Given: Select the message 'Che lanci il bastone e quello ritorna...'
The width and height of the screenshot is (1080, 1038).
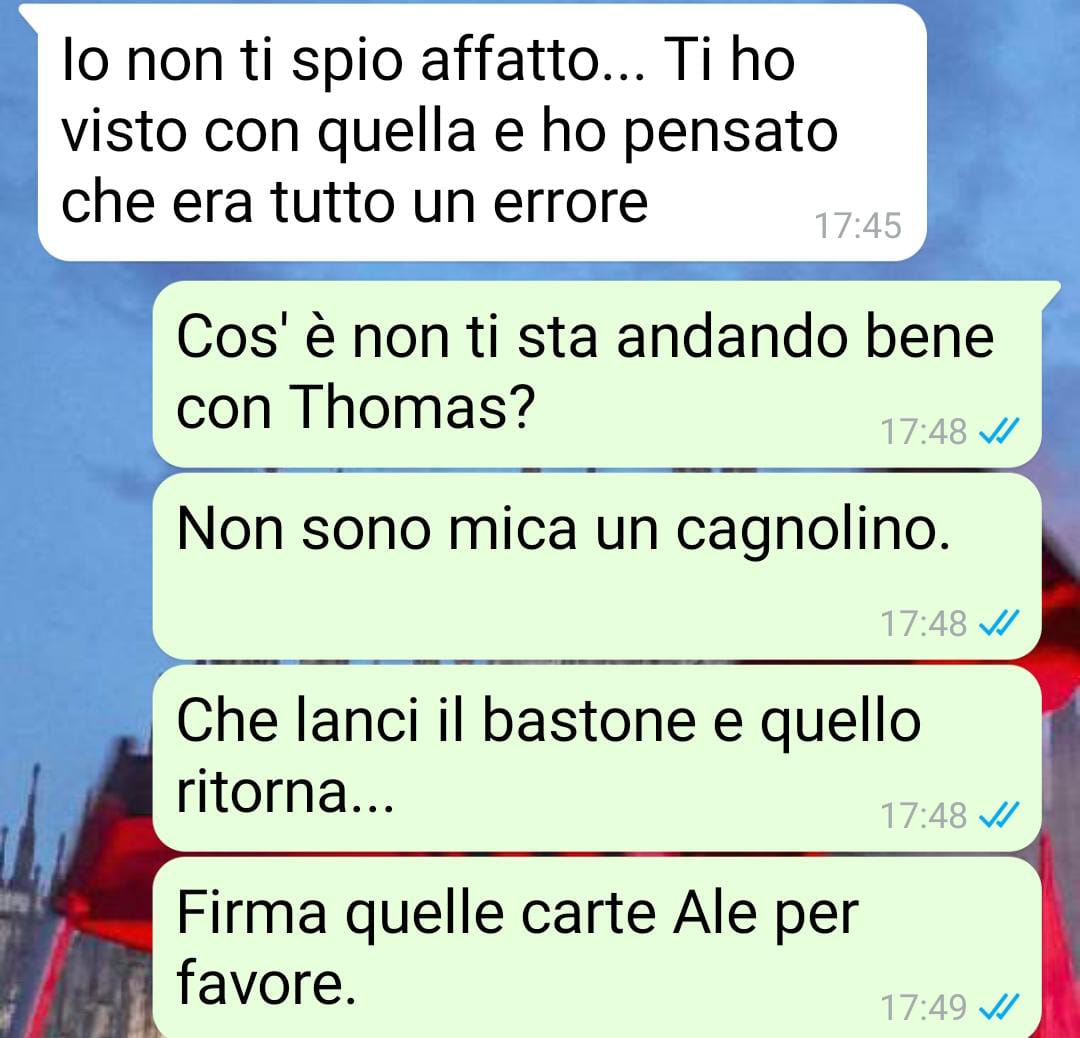Looking at the screenshot, I should point(596,758).
